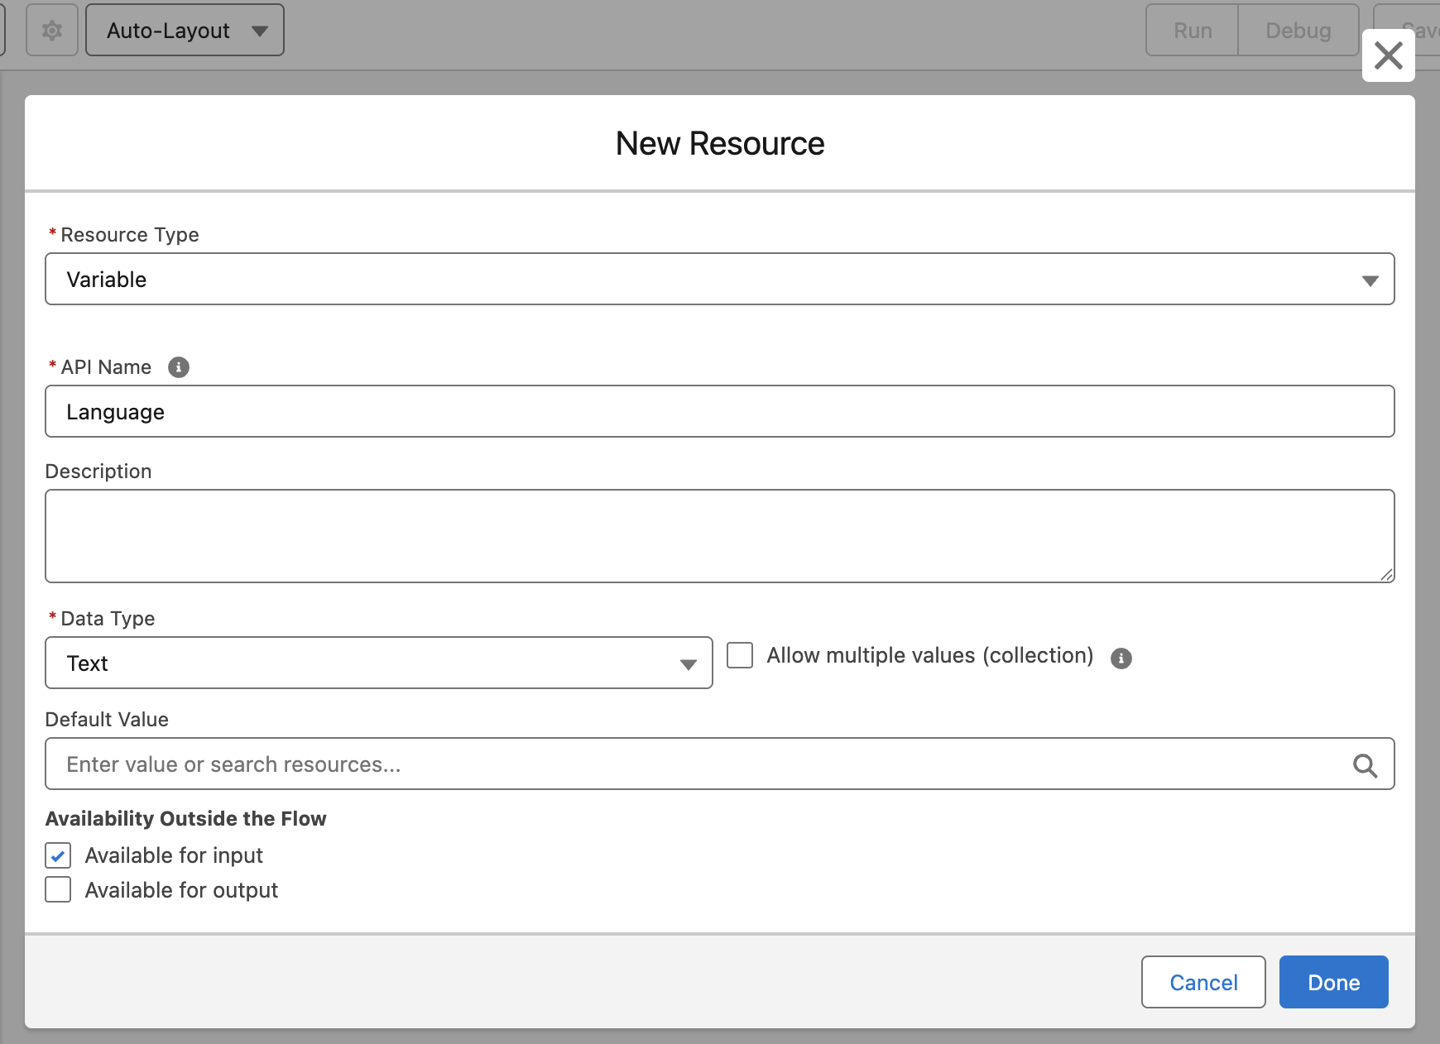Click the Availability Outside the Flow heading
The width and height of the screenshot is (1440, 1044).
coord(186,818)
